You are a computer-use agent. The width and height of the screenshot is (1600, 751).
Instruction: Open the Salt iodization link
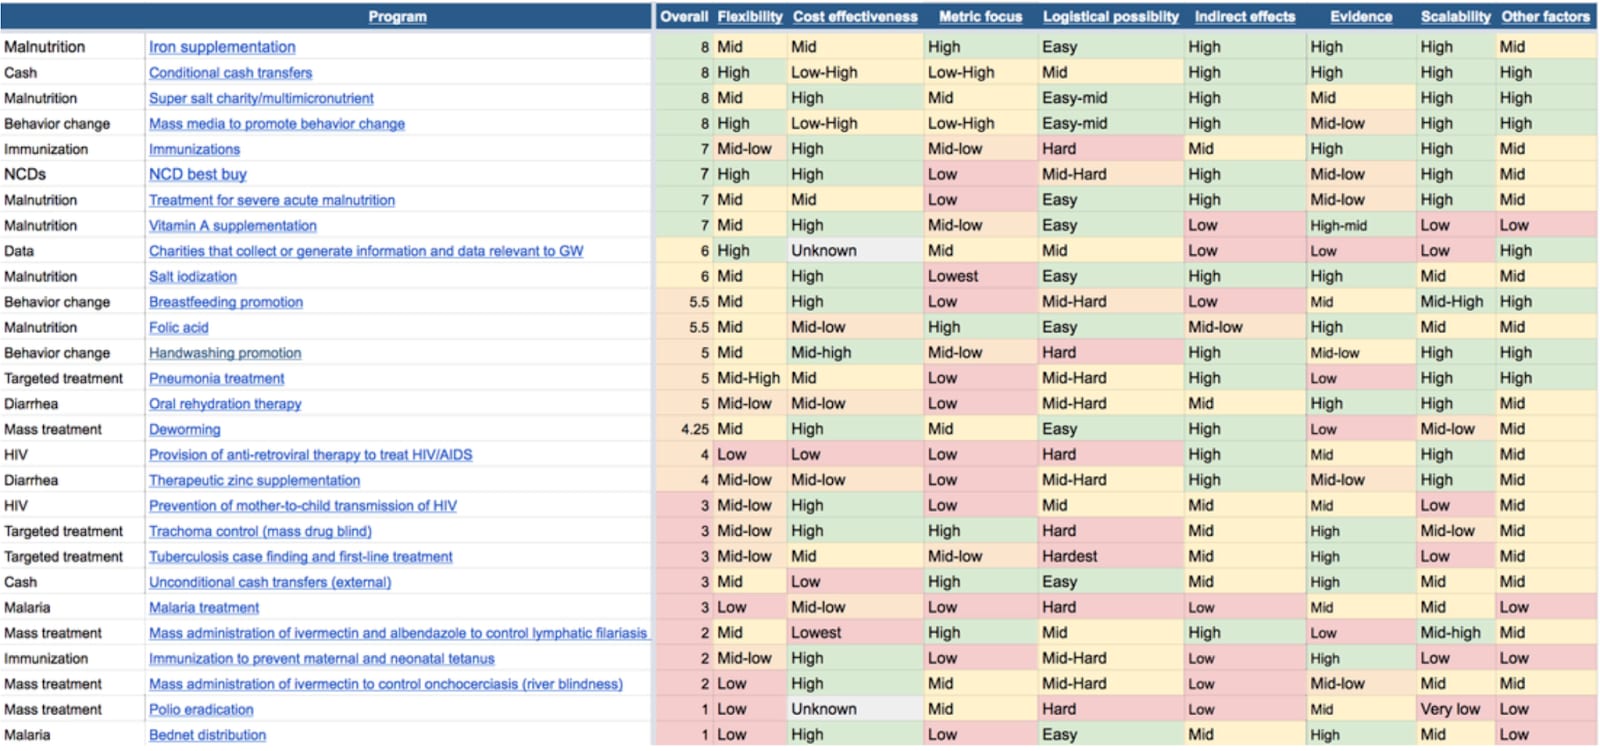coord(192,276)
